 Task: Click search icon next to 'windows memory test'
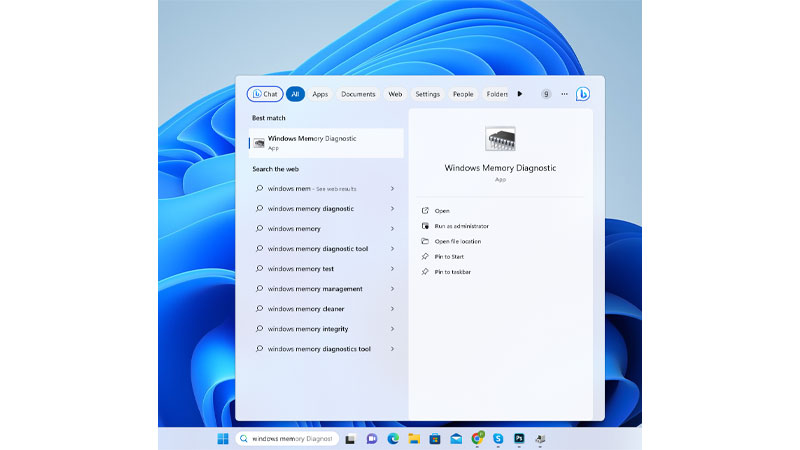tap(259, 268)
